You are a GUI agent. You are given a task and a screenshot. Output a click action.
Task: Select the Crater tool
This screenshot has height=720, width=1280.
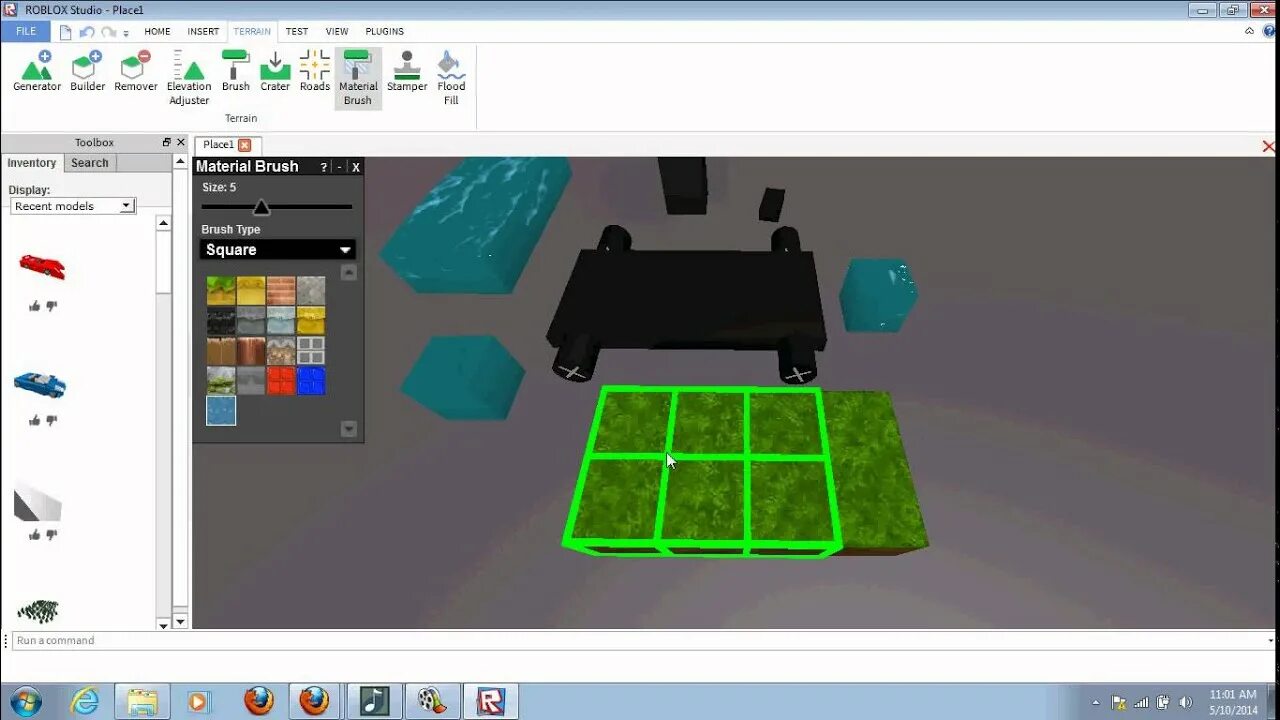tap(275, 72)
